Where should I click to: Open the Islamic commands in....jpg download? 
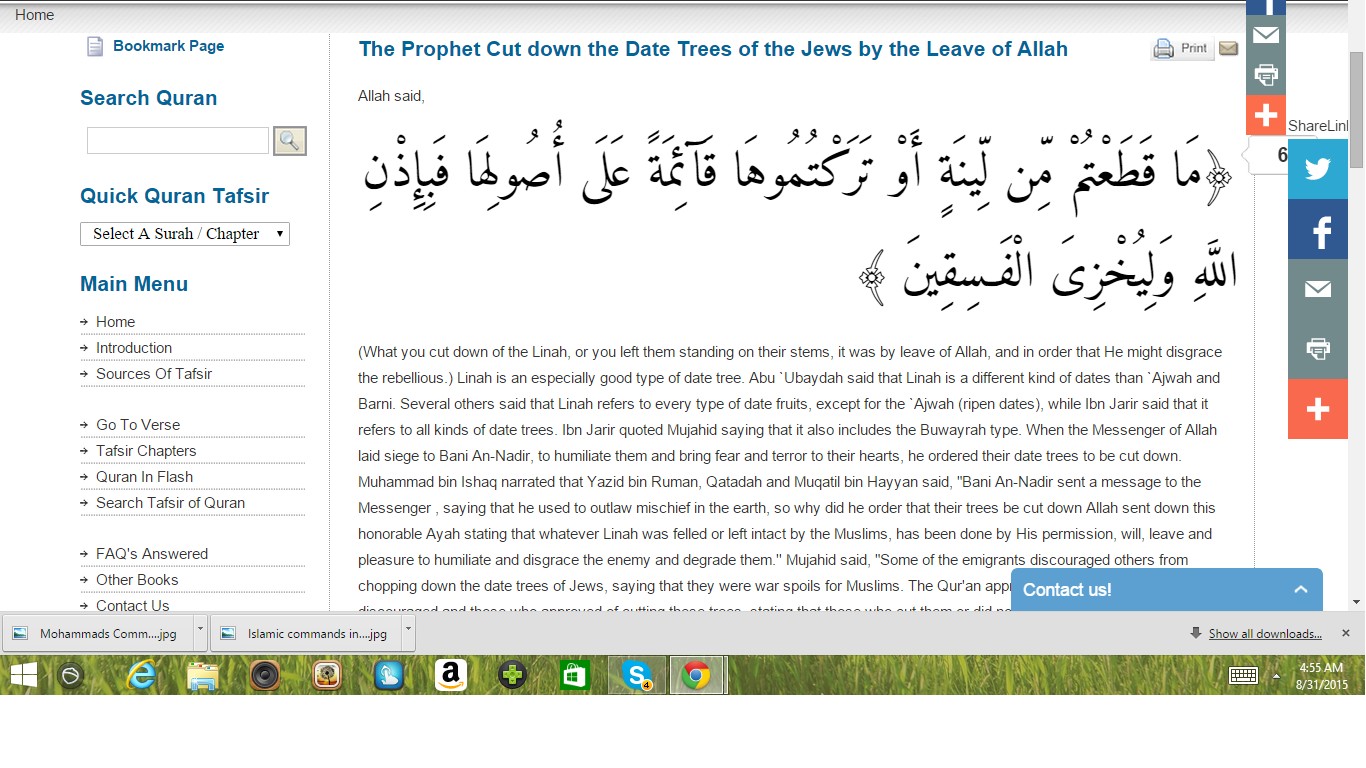pos(305,633)
